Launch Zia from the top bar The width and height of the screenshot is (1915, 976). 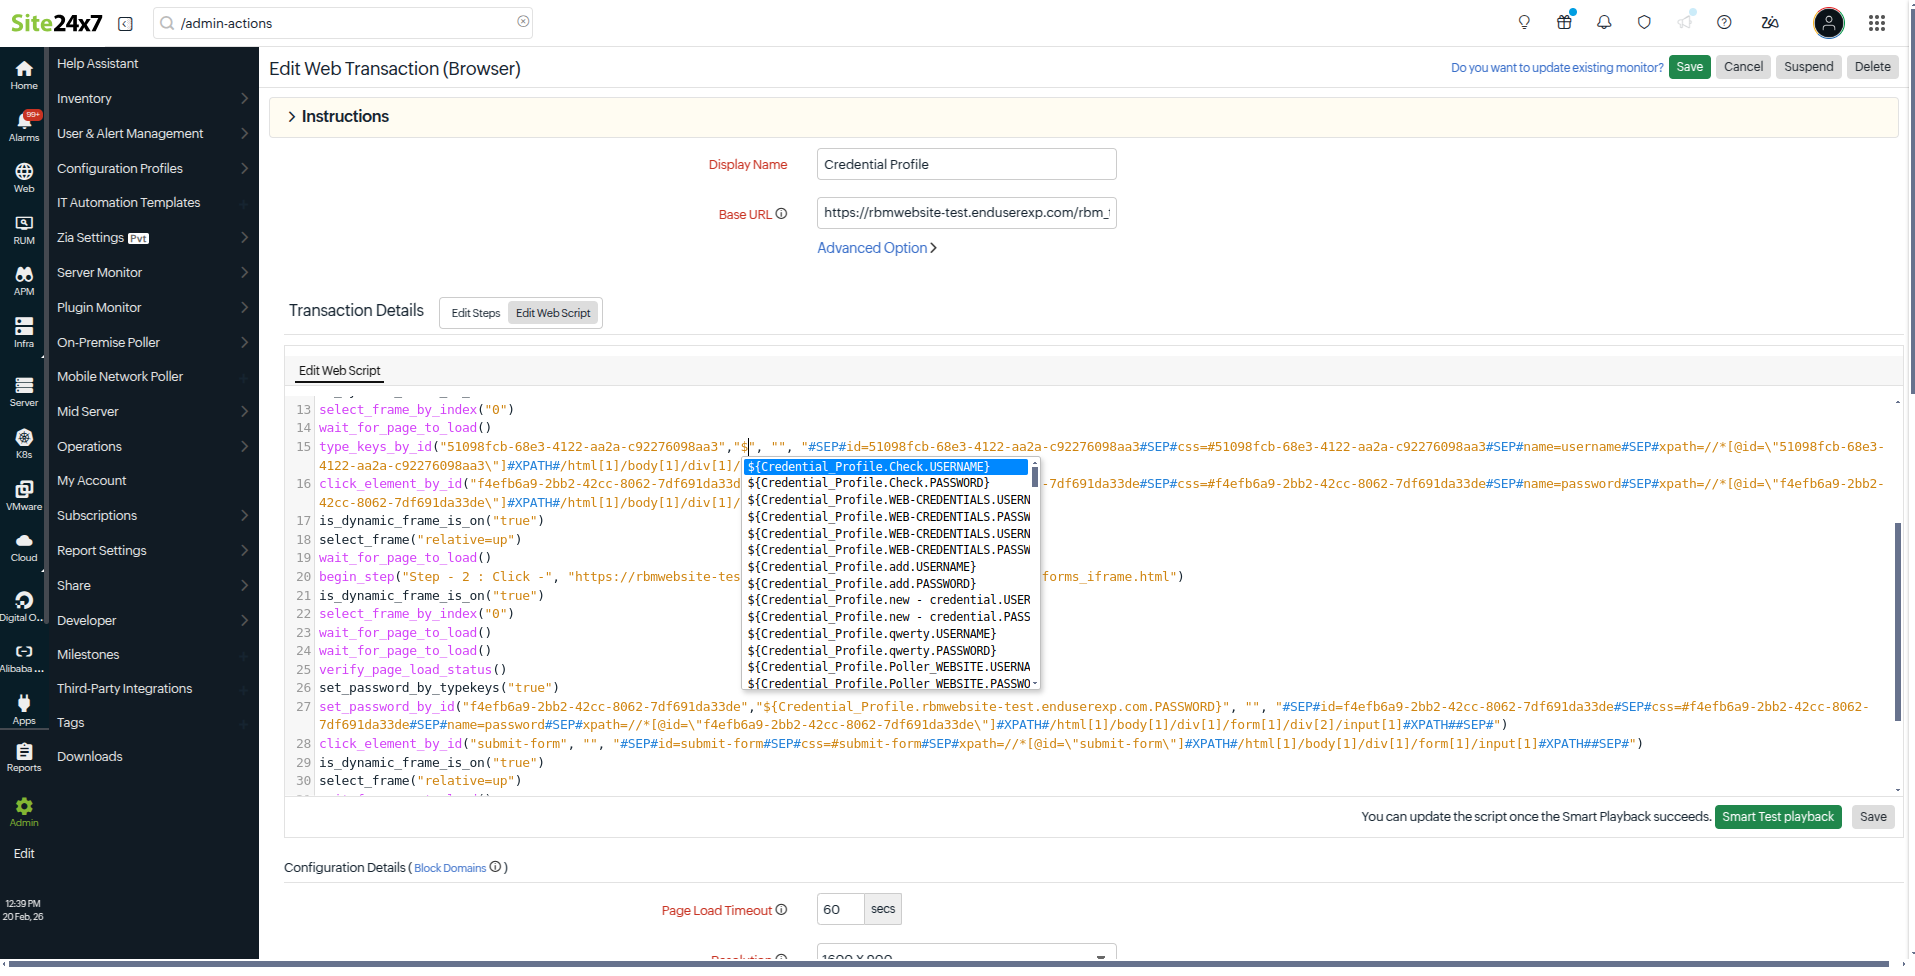coord(1769,22)
